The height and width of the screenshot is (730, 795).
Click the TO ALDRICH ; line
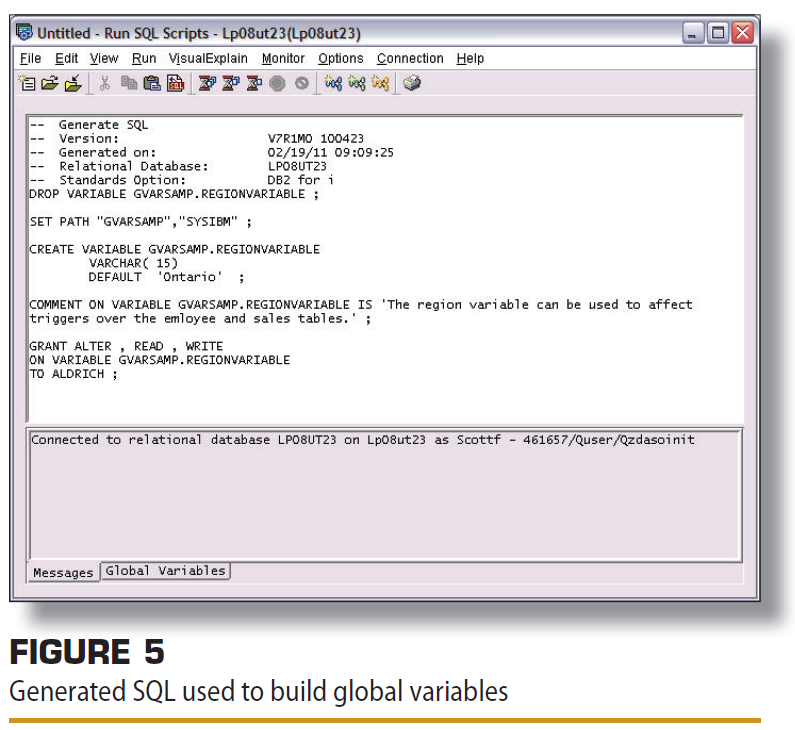(74, 374)
